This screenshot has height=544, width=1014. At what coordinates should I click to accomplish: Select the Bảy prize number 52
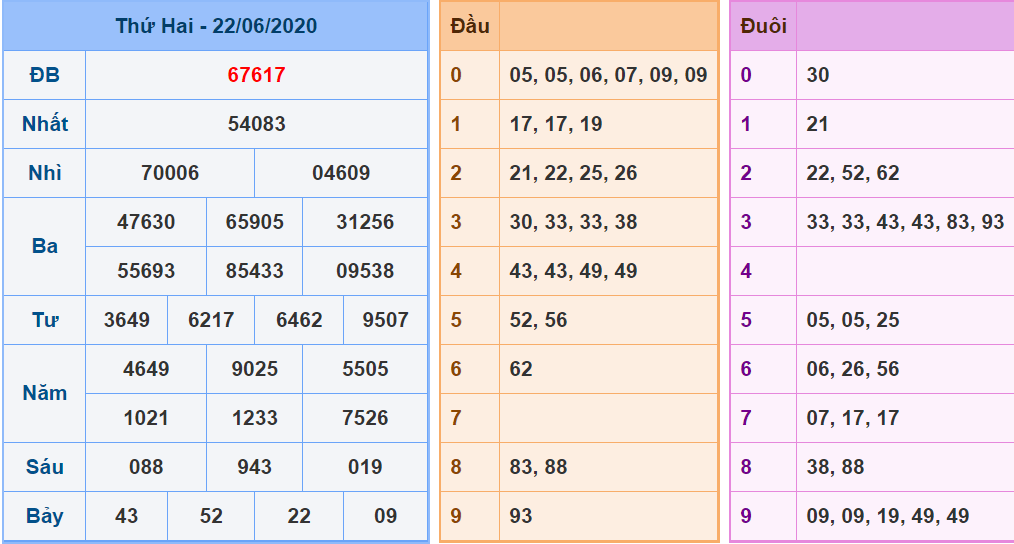click(x=211, y=516)
